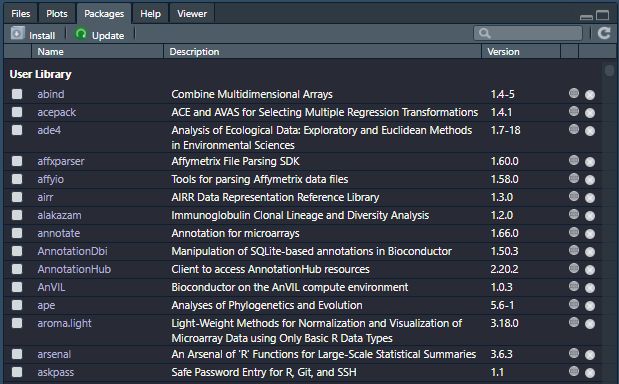Image resolution: width=619 pixels, height=384 pixels.
Task: Remove AnnotationHub with the X icon
Action: [x=590, y=270]
